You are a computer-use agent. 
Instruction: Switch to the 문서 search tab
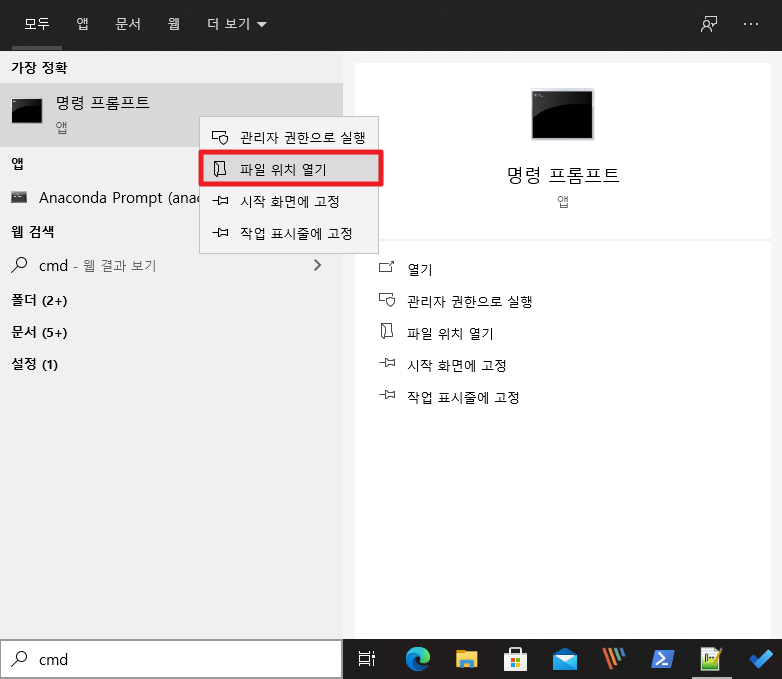128,24
